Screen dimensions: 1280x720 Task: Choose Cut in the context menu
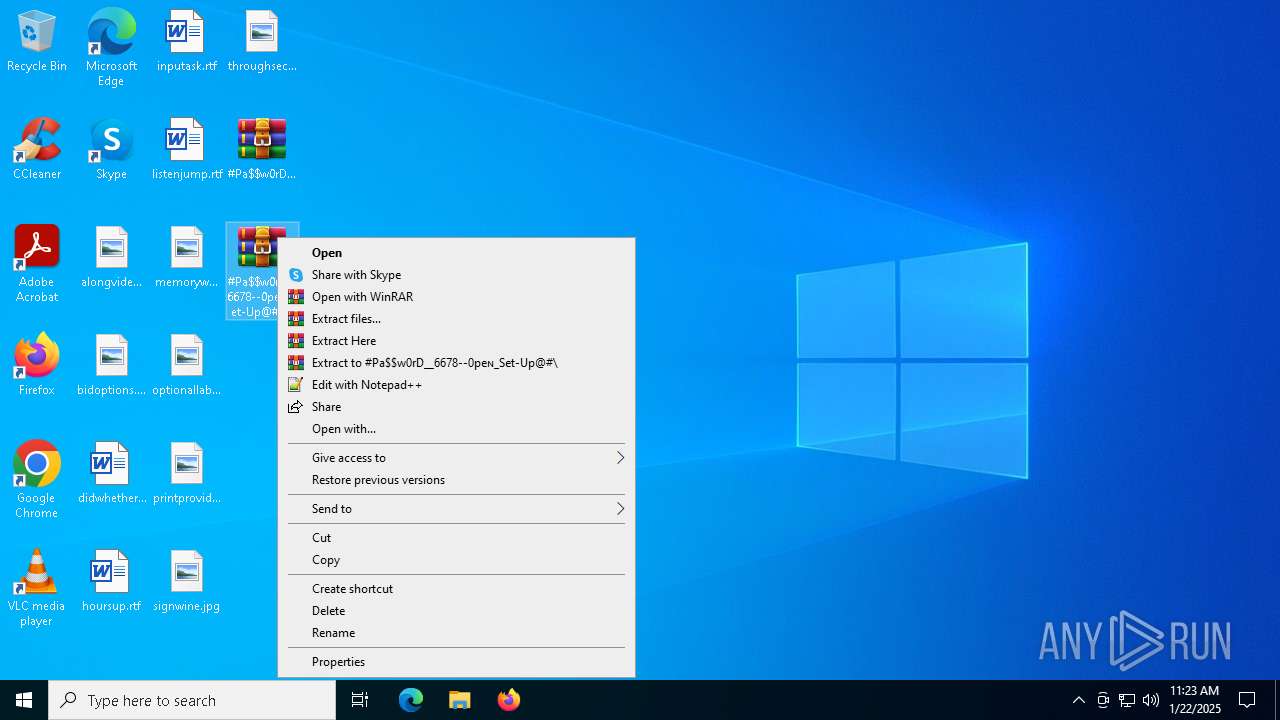[x=456, y=538]
